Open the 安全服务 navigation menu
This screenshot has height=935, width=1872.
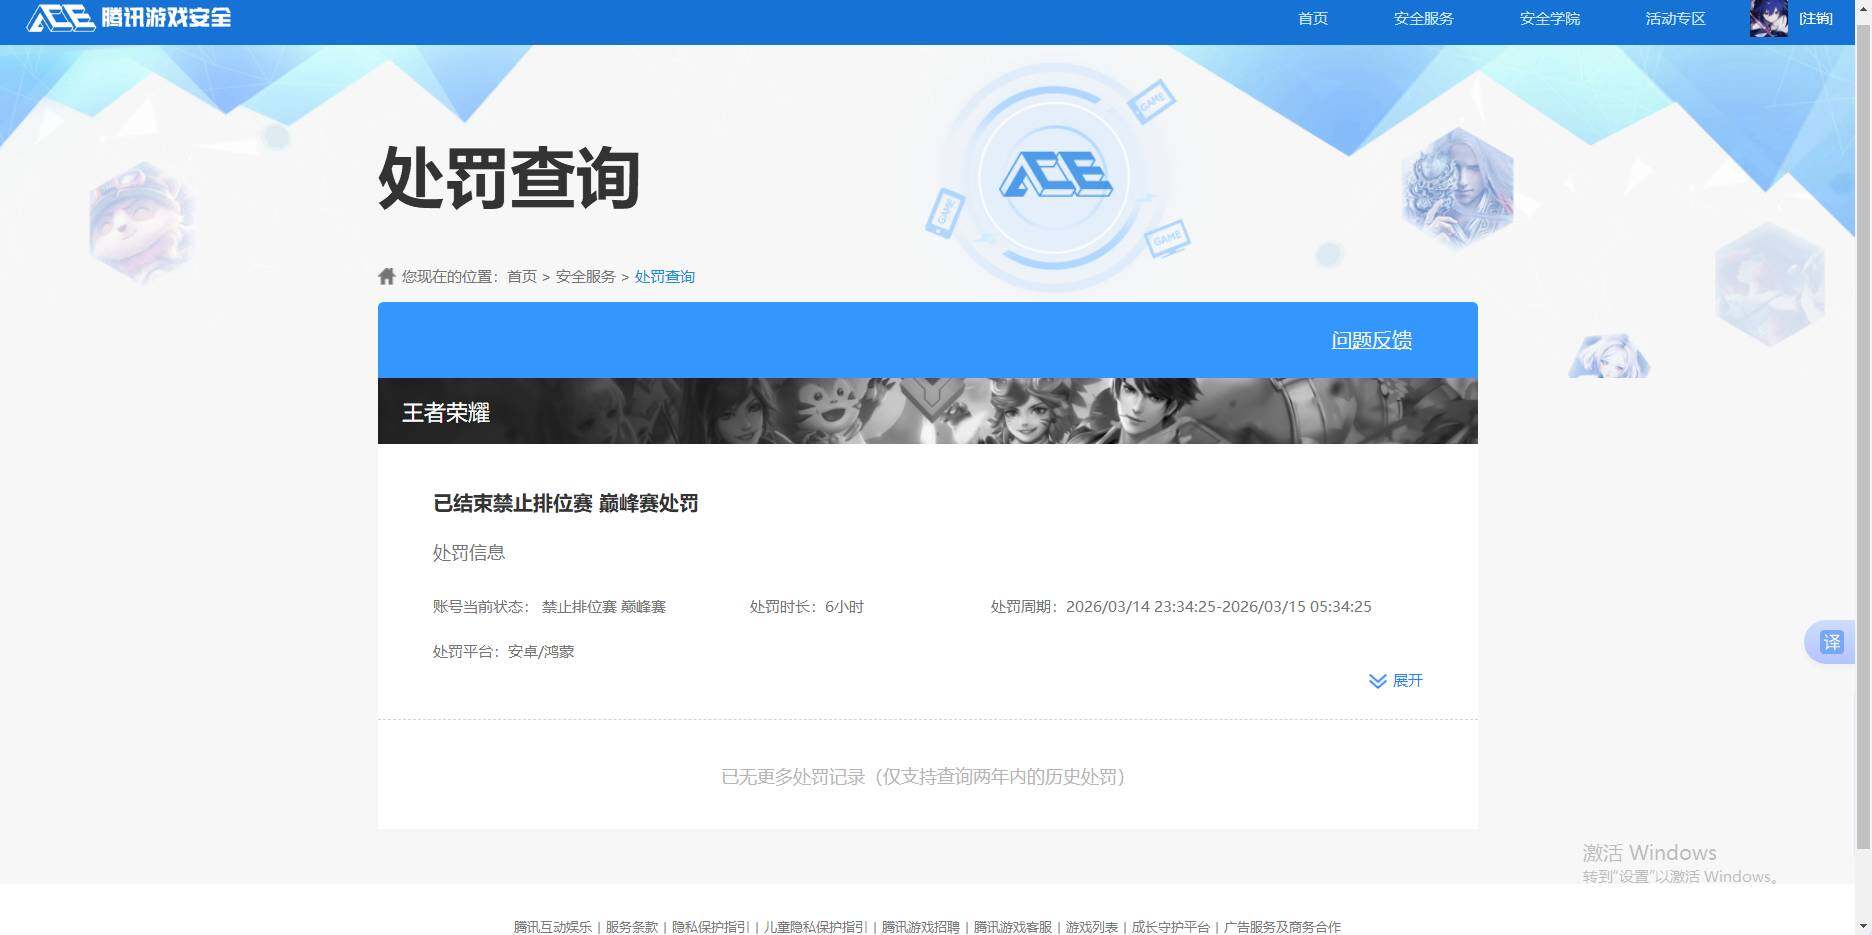point(1423,18)
